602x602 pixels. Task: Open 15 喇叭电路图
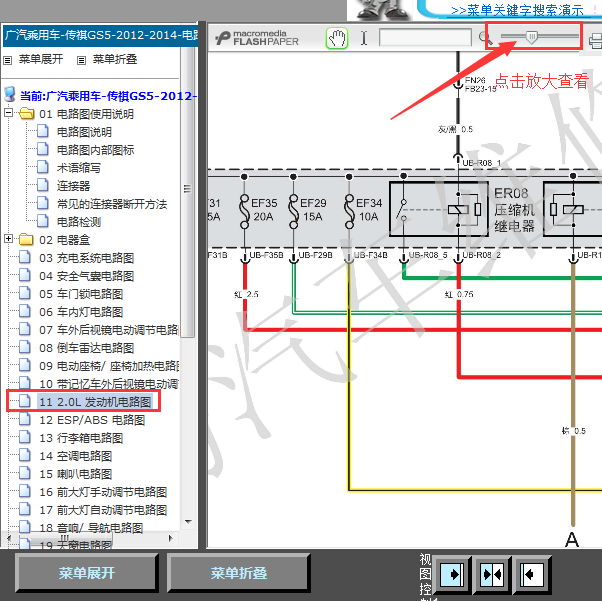(76, 474)
